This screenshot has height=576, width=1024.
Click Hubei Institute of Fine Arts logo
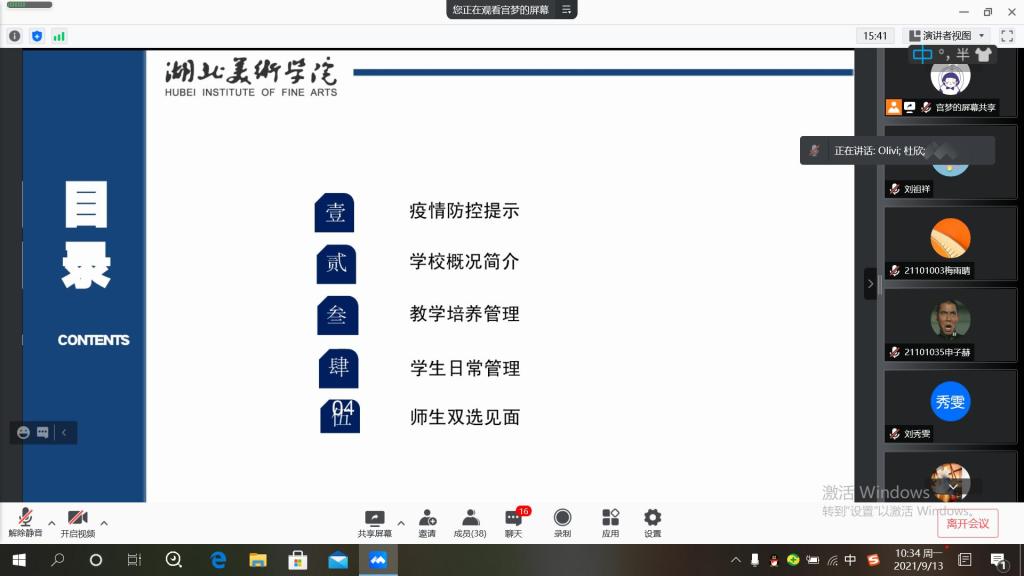[x=251, y=77]
